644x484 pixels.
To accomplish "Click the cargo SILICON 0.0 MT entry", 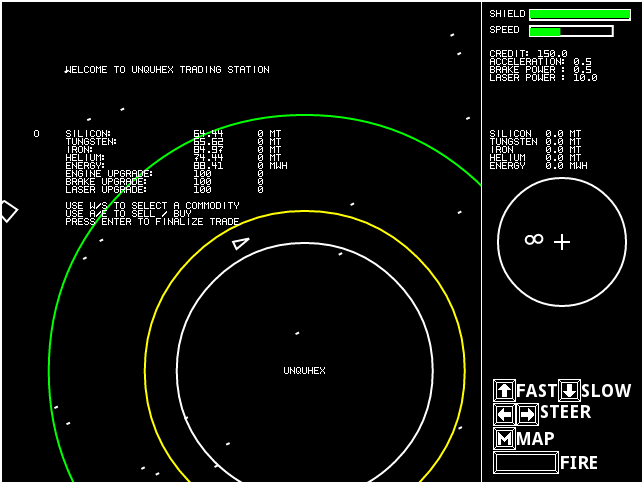I will pos(535,134).
